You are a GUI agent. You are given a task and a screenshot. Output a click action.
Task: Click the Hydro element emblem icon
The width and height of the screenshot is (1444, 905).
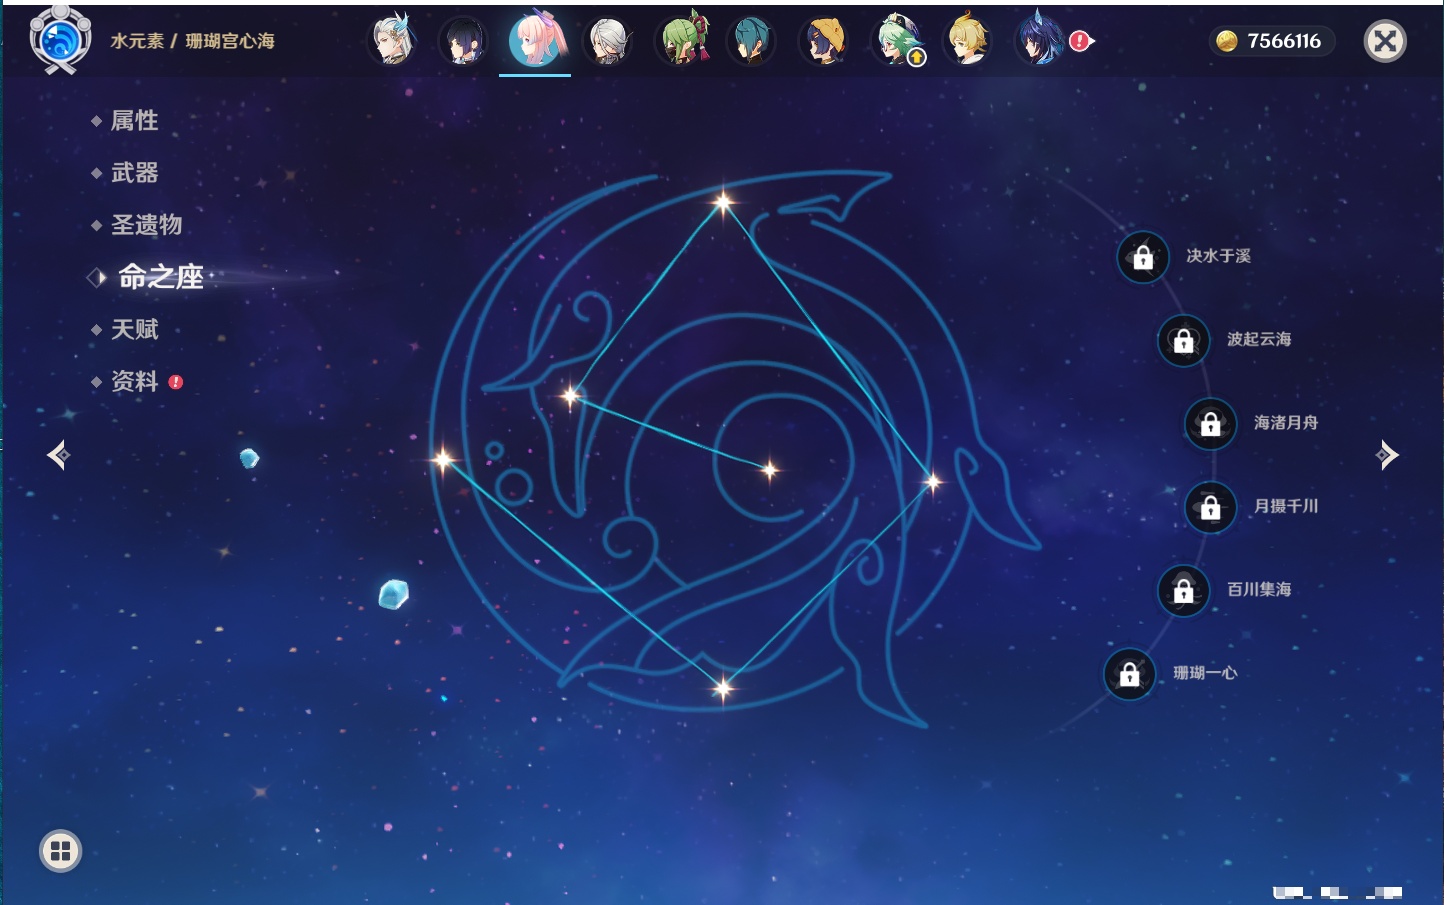click(x=60, y=40)
